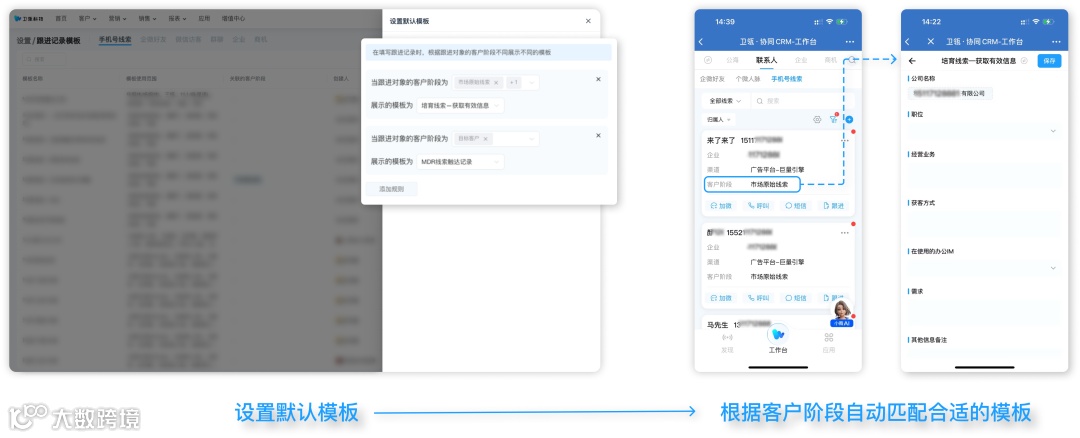This screenshot has height=438, width=1080.
Task: Tap the 经营业务 input area
Action: click(x=985, y=175)
